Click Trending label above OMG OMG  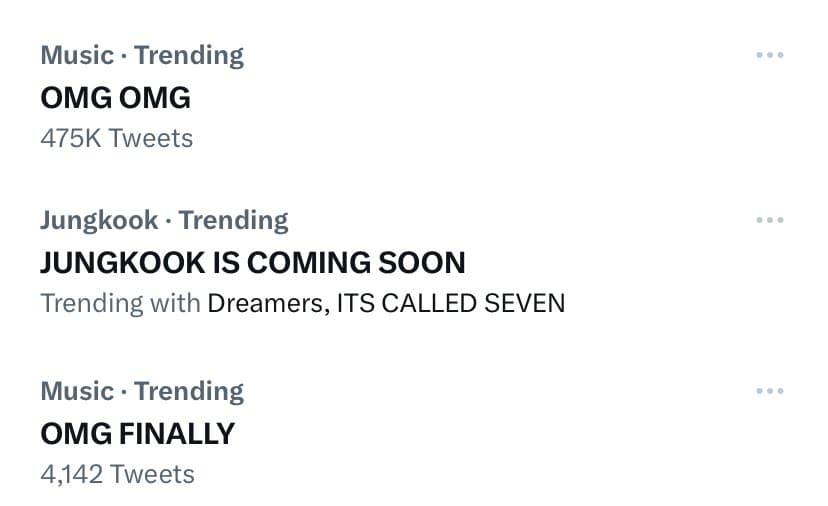coord(189,55)
